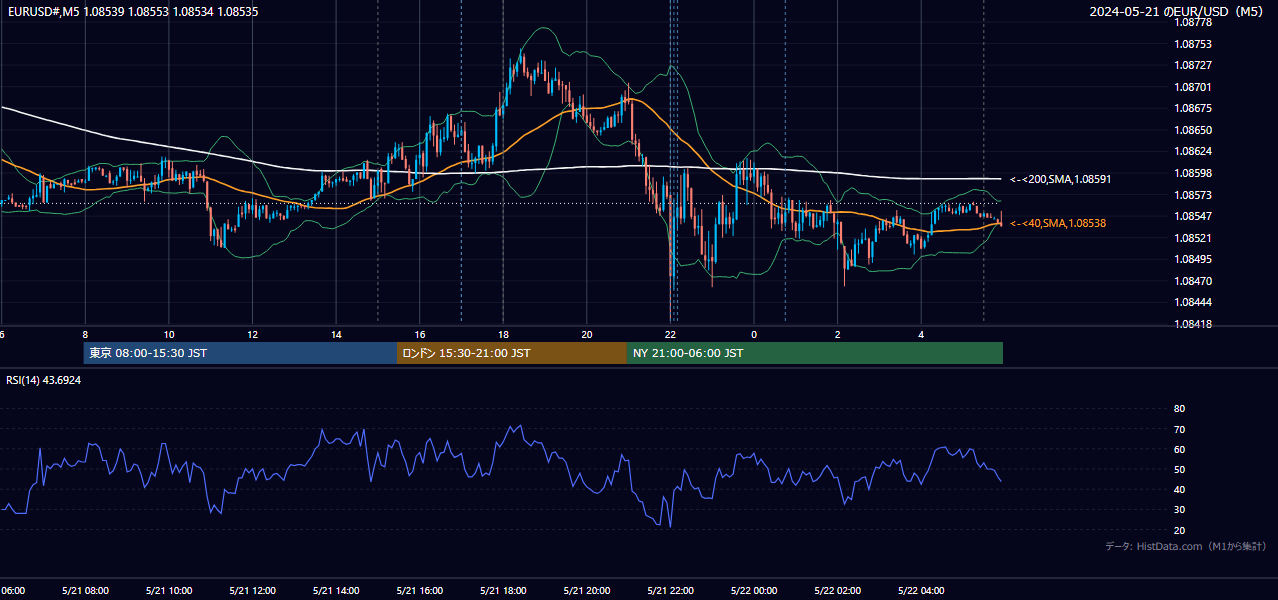Viewport: 1278px width, 600px height.
Task: Click price axis label 1.08418
Action: click(x=1193, y=324)
